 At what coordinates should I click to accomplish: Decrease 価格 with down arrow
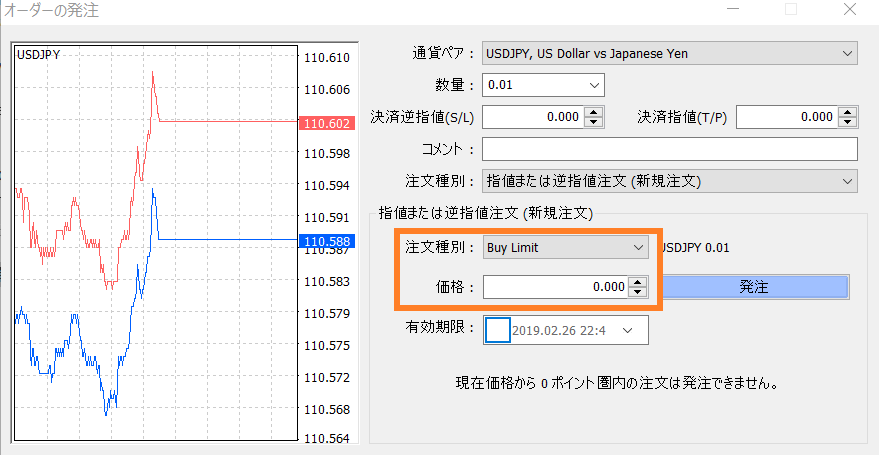pyautogui.click(x=637, y=292)
